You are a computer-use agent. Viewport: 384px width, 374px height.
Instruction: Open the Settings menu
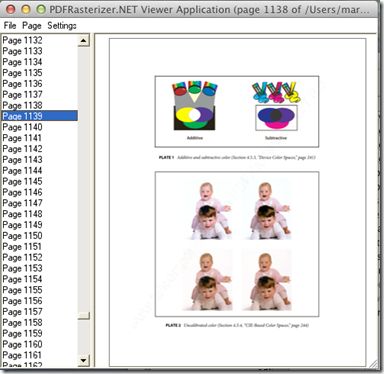[62, 26]
